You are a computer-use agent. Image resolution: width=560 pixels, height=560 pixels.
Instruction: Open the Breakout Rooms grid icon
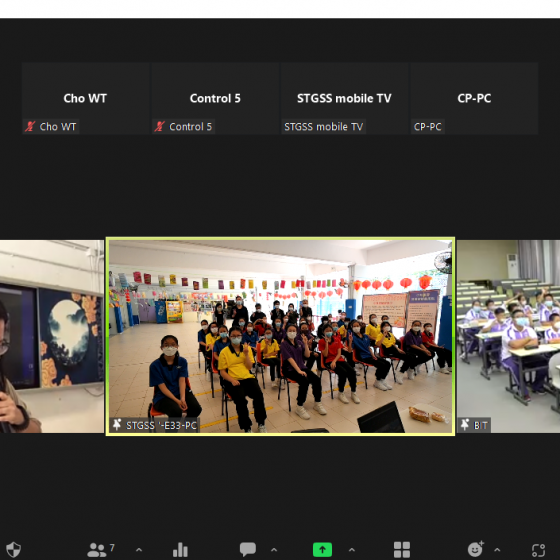click(402, 550)
